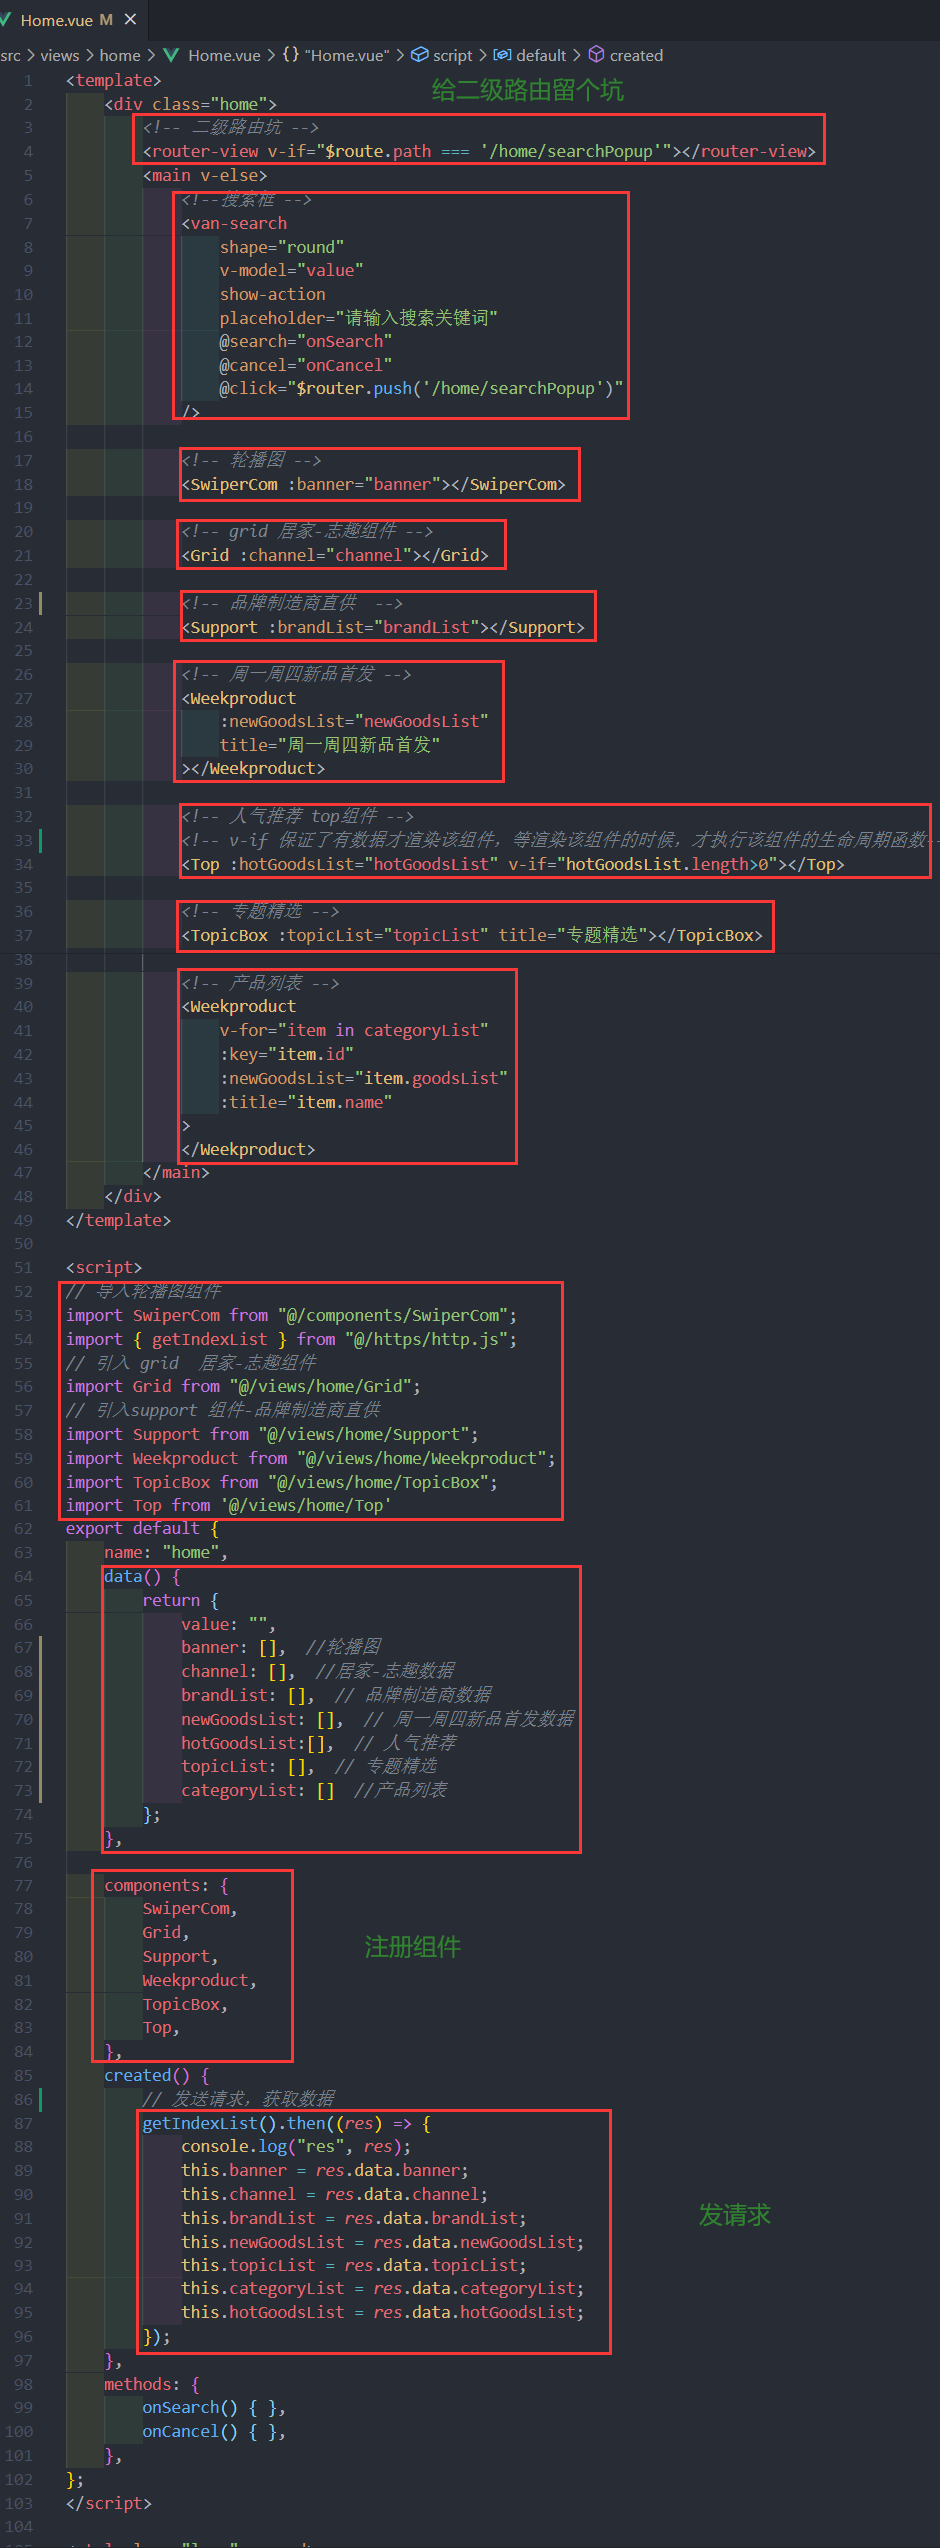Click the onCancel() method stub
940x2548 pixels.
click(x=214, y=2431)
